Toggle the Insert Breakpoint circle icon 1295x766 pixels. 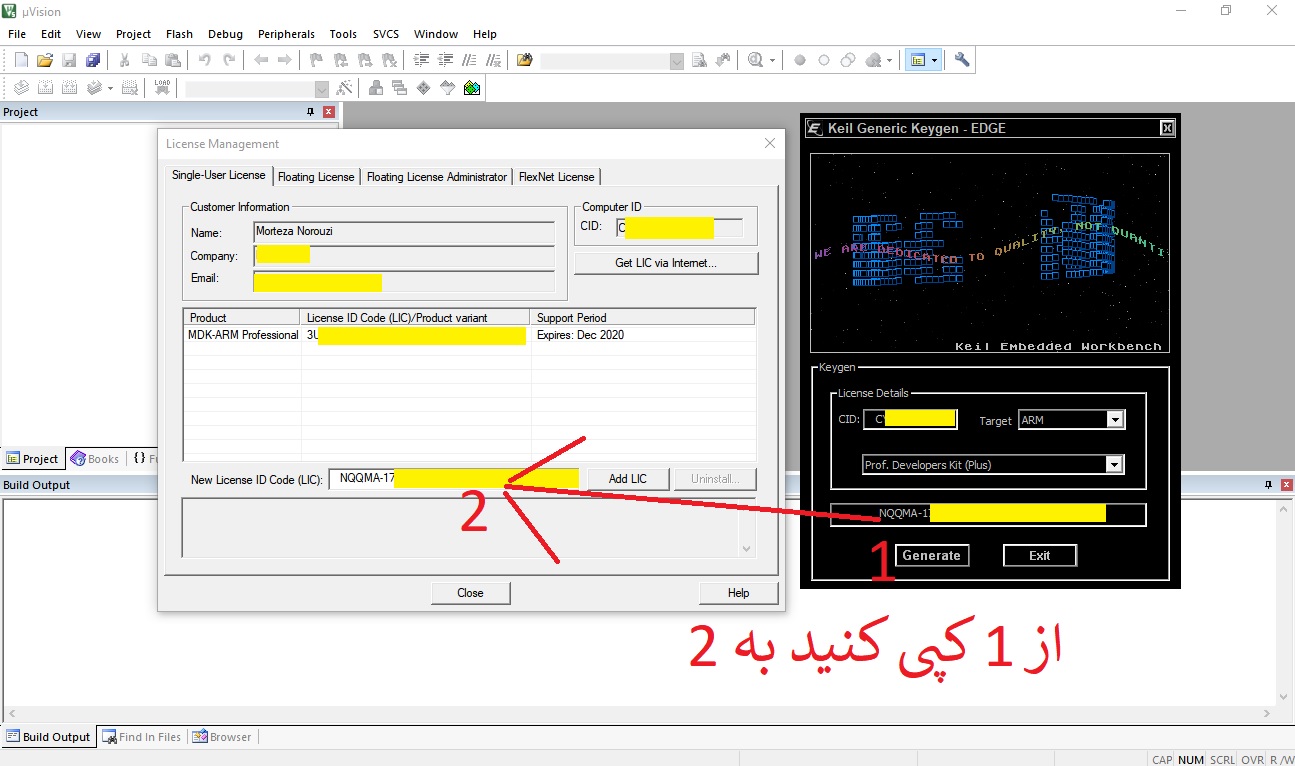(800, 60)
